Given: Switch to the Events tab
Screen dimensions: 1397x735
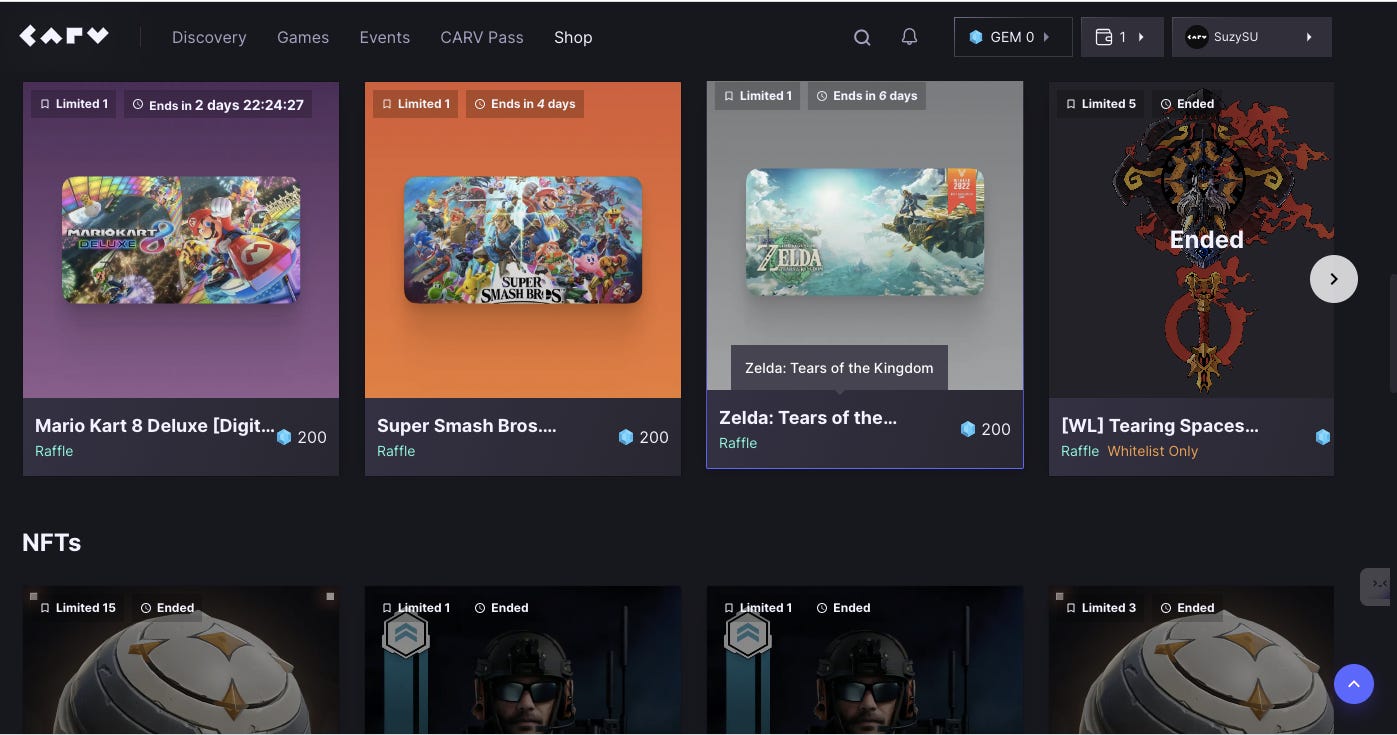Looking at the screenshot, I should (x=385, y=37).
